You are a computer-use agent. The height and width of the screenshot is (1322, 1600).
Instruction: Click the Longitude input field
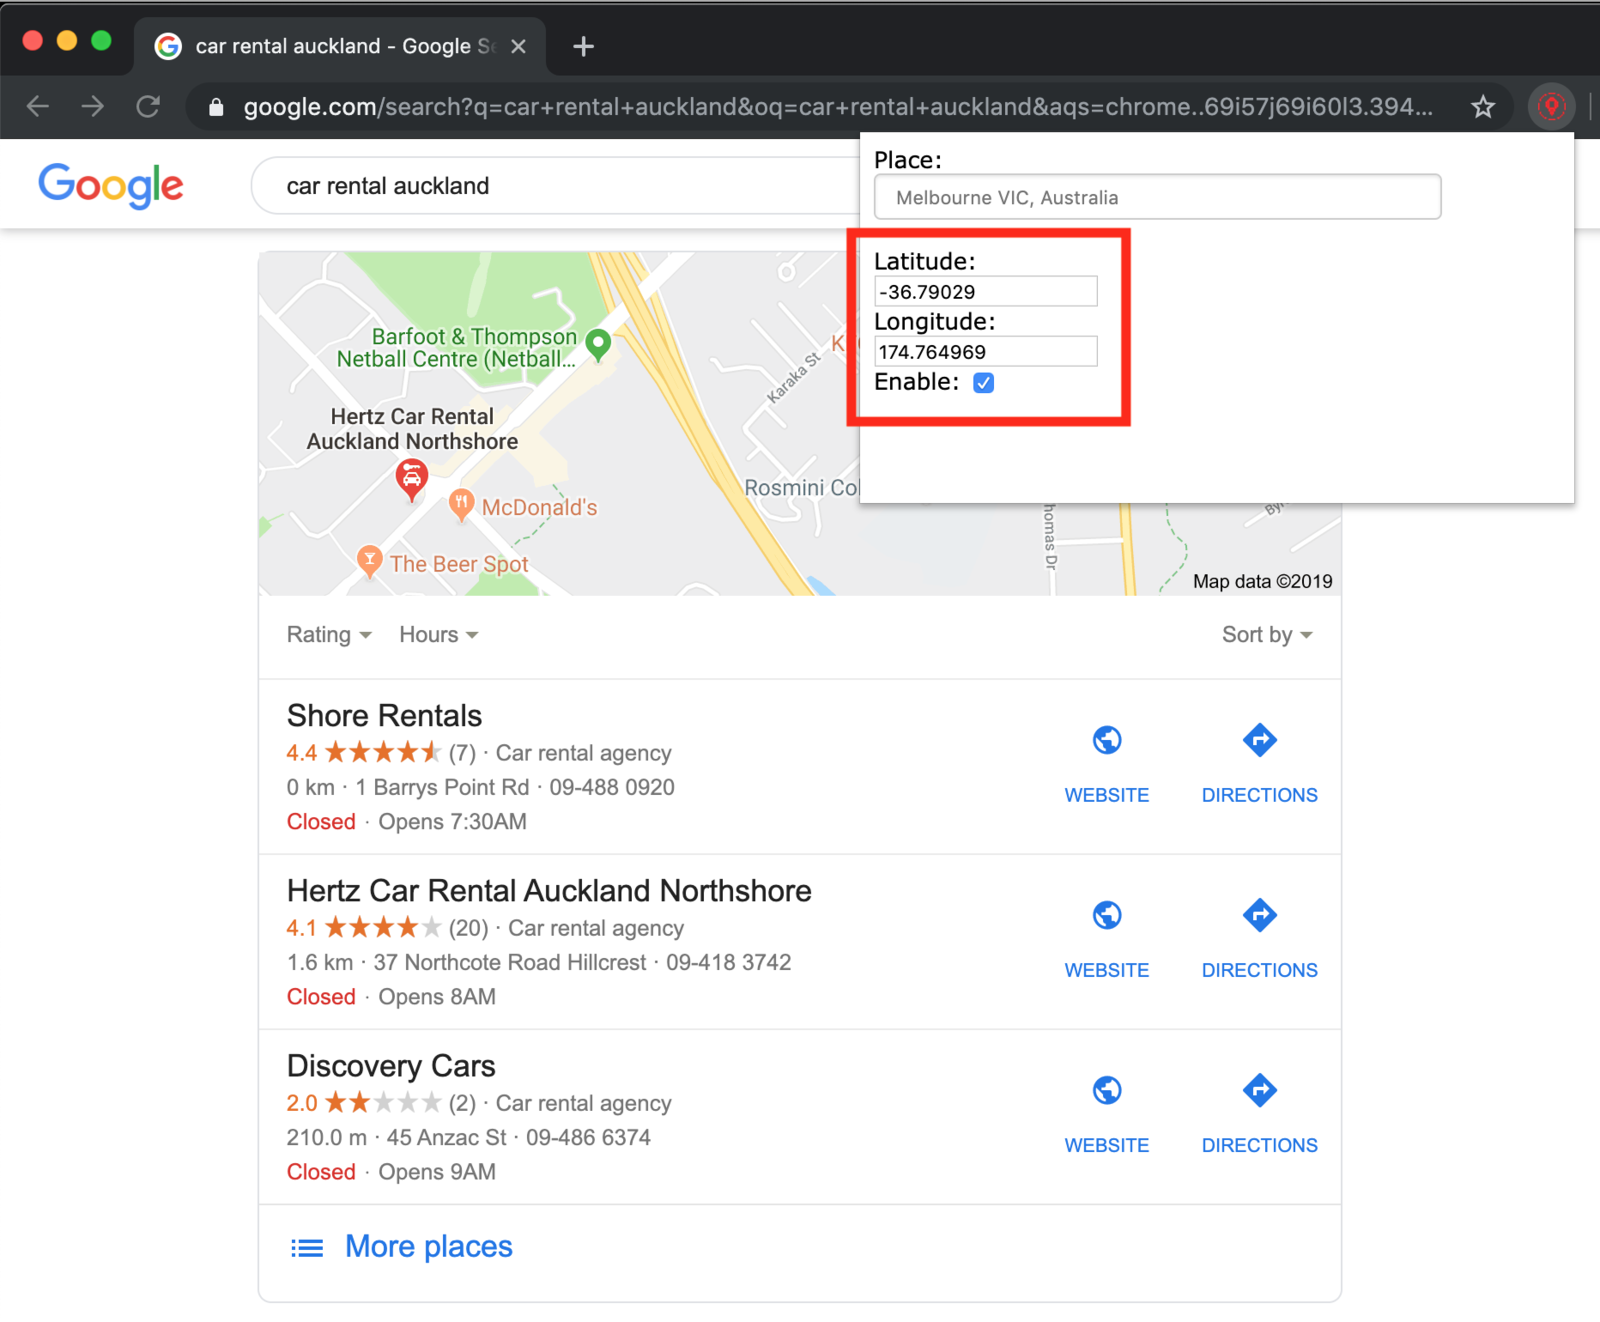[x=986, y=351]
